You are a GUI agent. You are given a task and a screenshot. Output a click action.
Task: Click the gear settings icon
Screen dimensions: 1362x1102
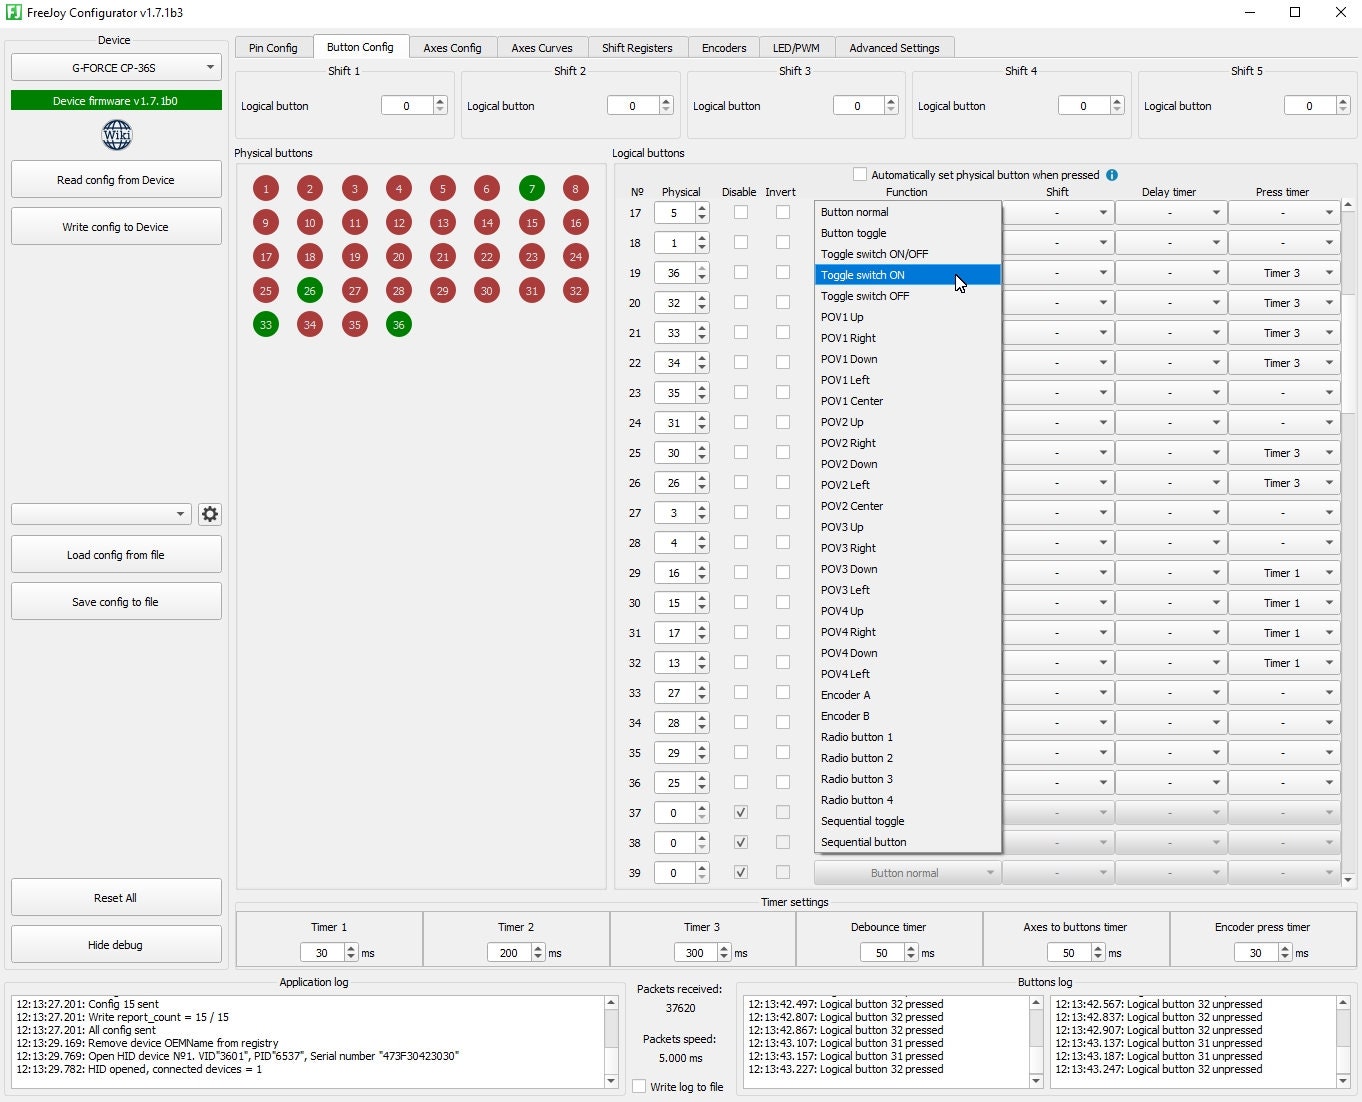click(x=210, y=514)
